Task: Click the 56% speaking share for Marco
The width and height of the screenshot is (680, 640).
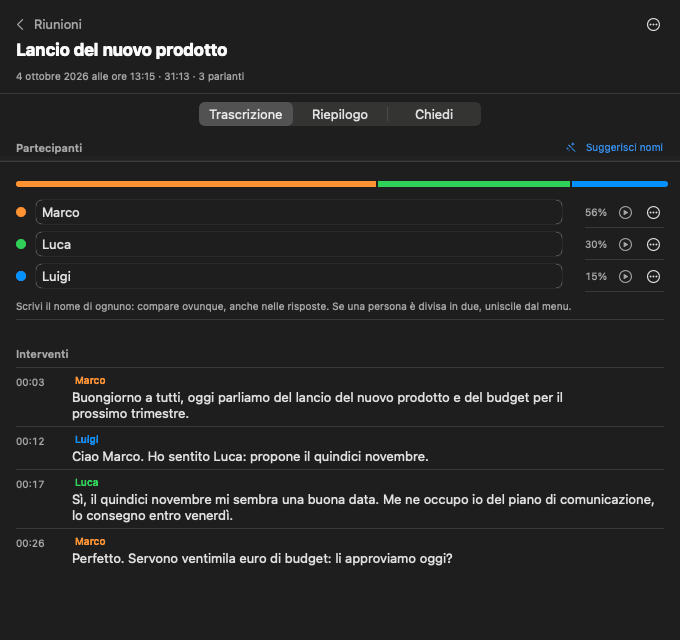Action: [x=595, y=212]
